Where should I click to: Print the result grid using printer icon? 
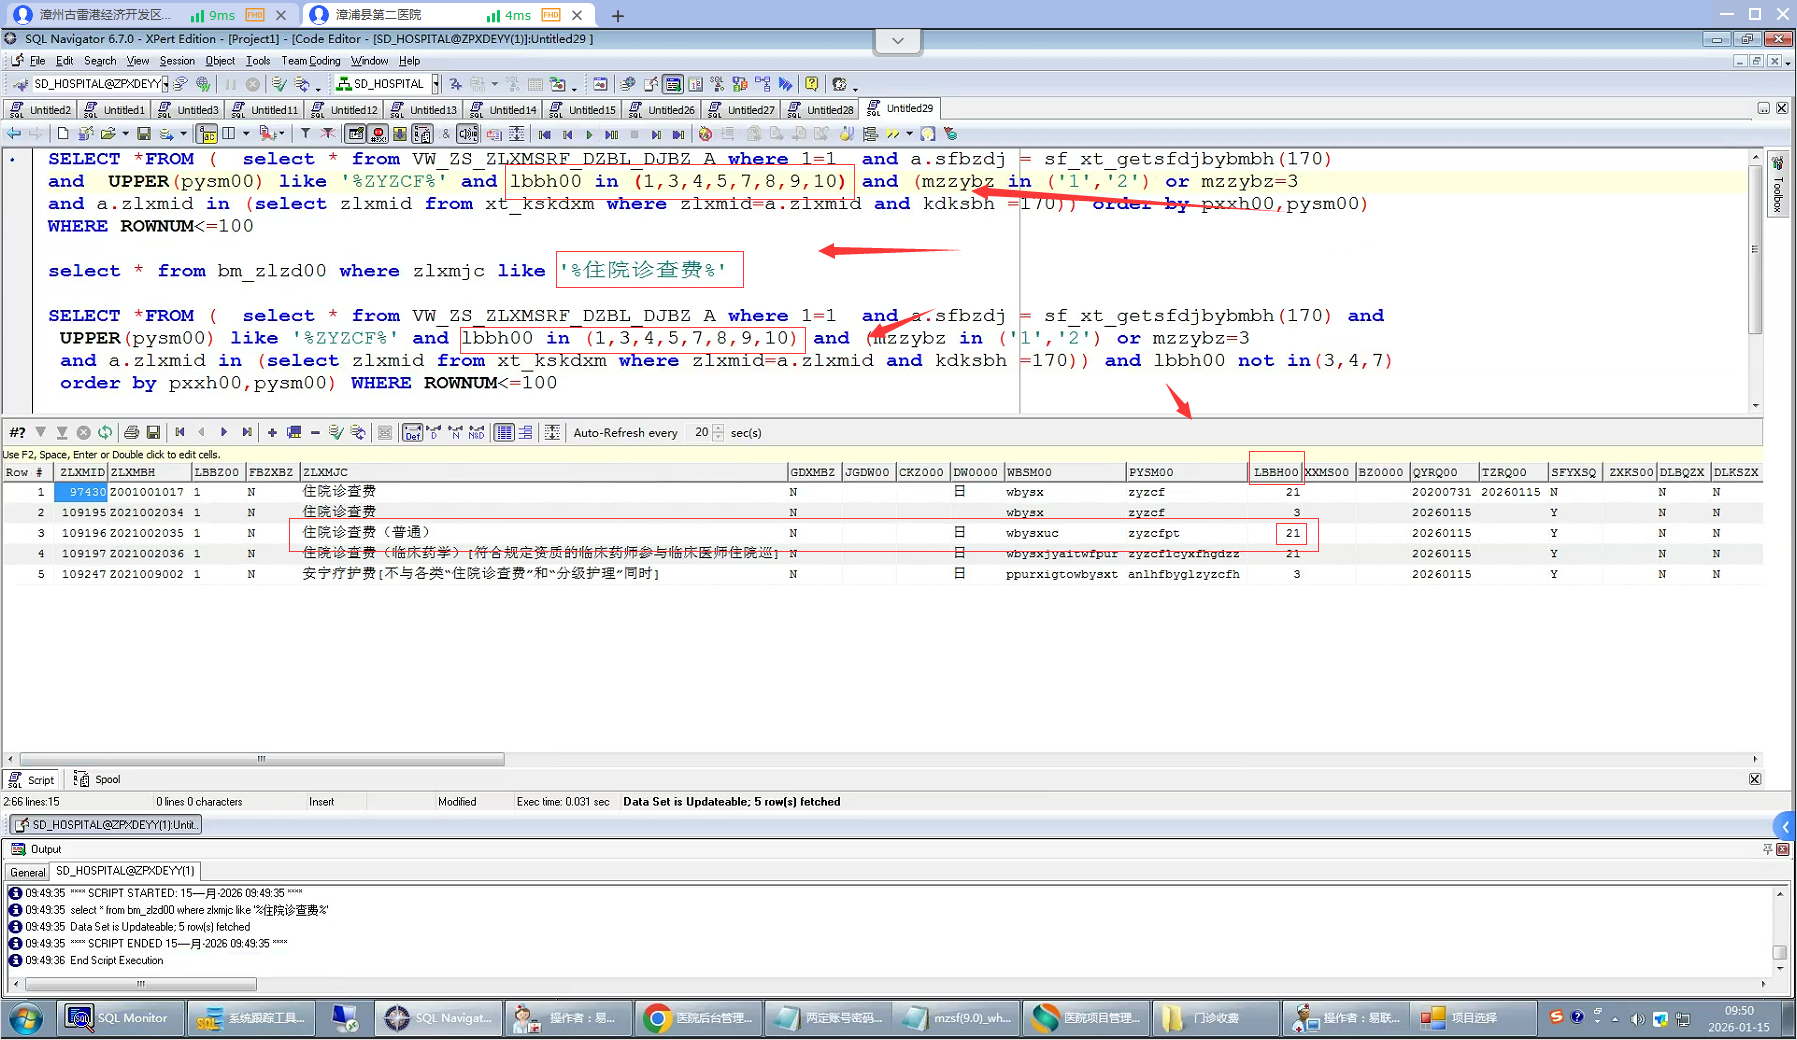click(131, 432)
